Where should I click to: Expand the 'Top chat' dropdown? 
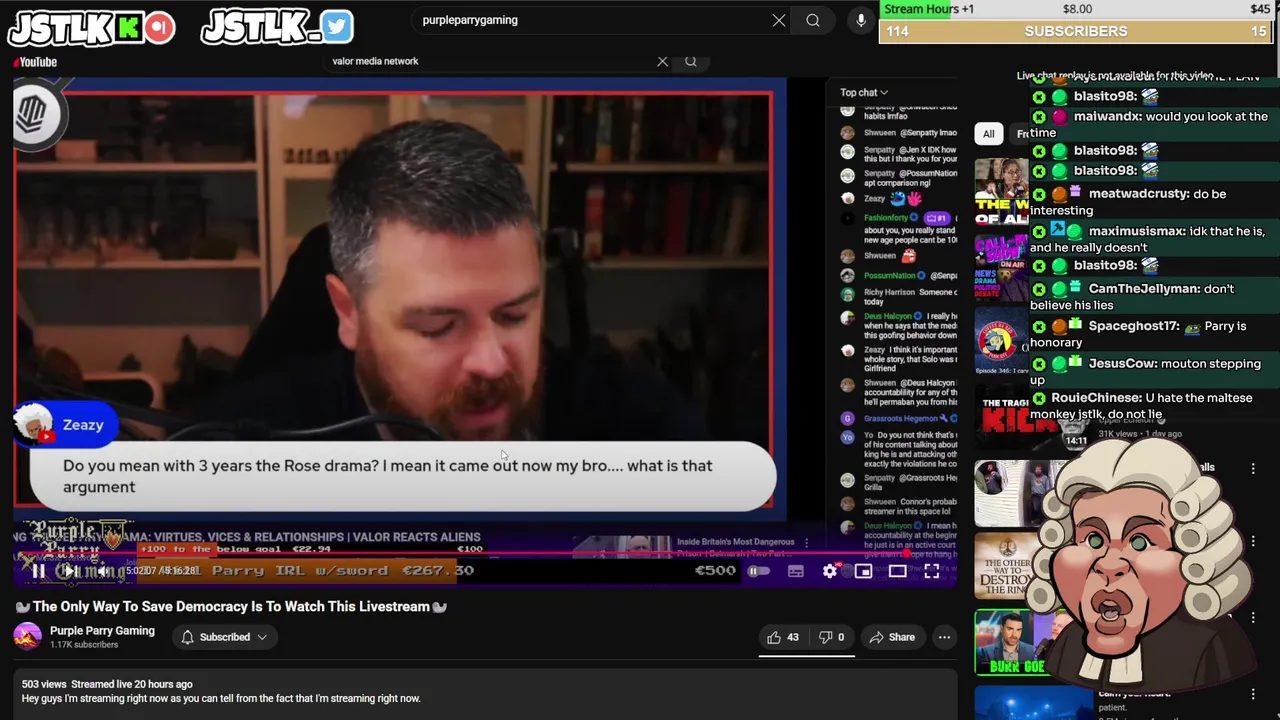coord(864,92)
